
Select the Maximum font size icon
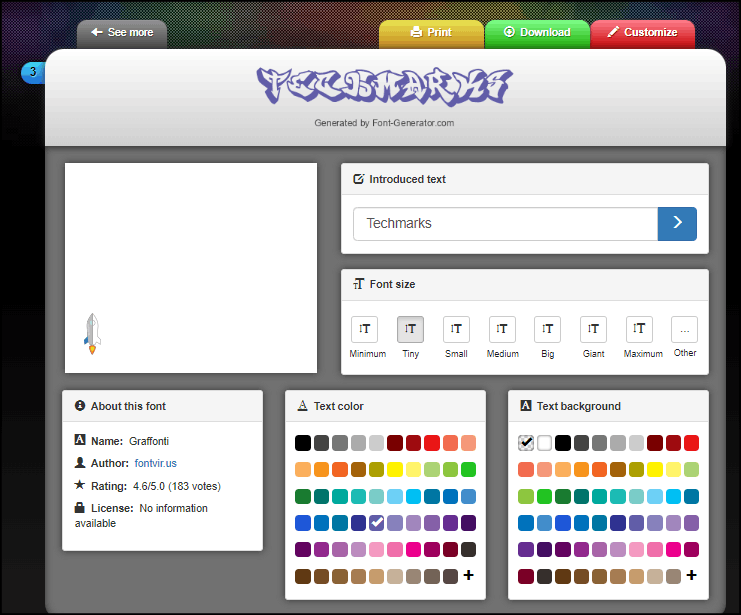click(639, 329)
